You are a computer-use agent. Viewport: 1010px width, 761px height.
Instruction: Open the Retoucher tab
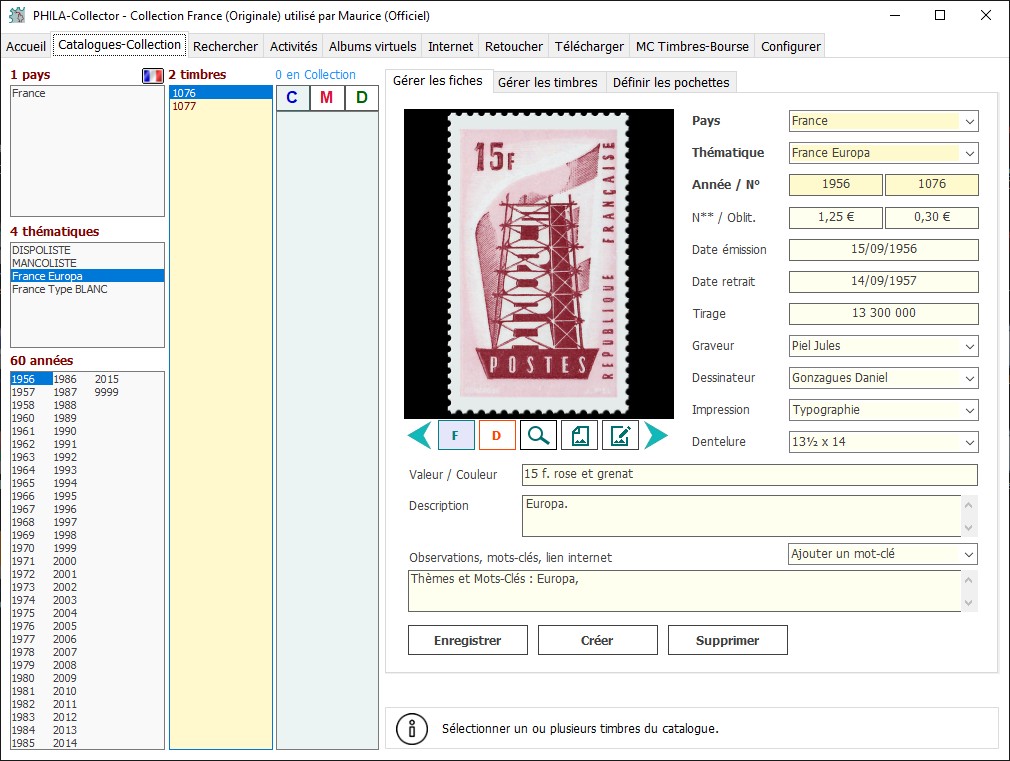pos(513,46)
